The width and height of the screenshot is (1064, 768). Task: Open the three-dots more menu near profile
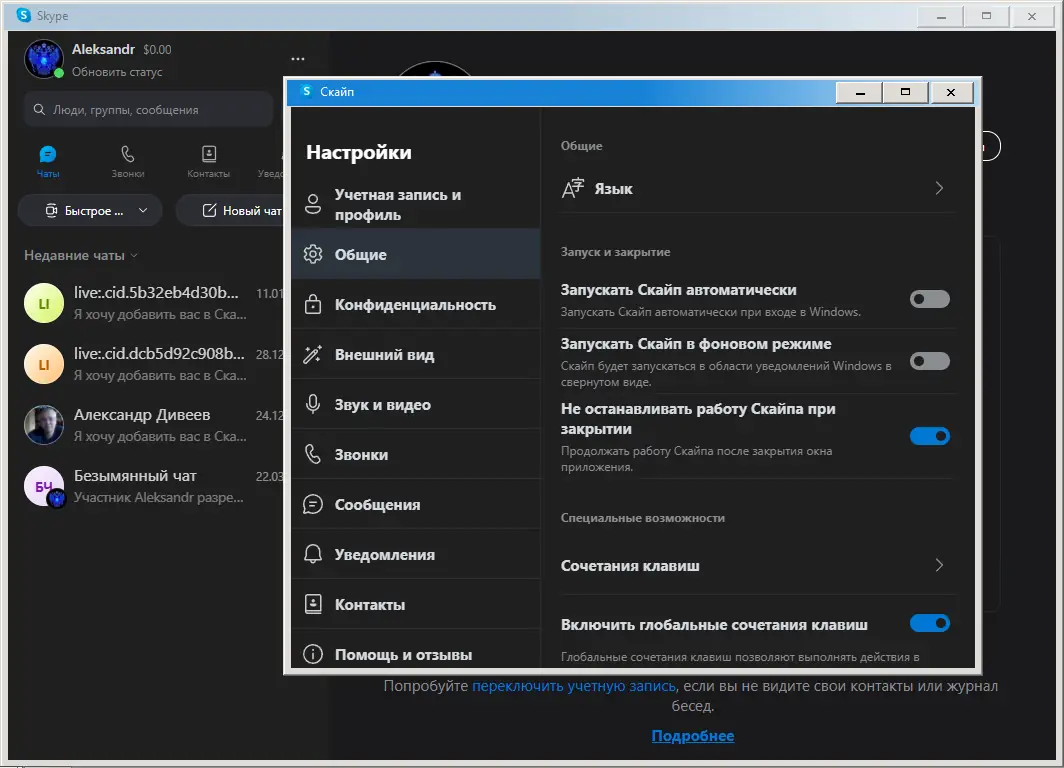tap(298, 59)
